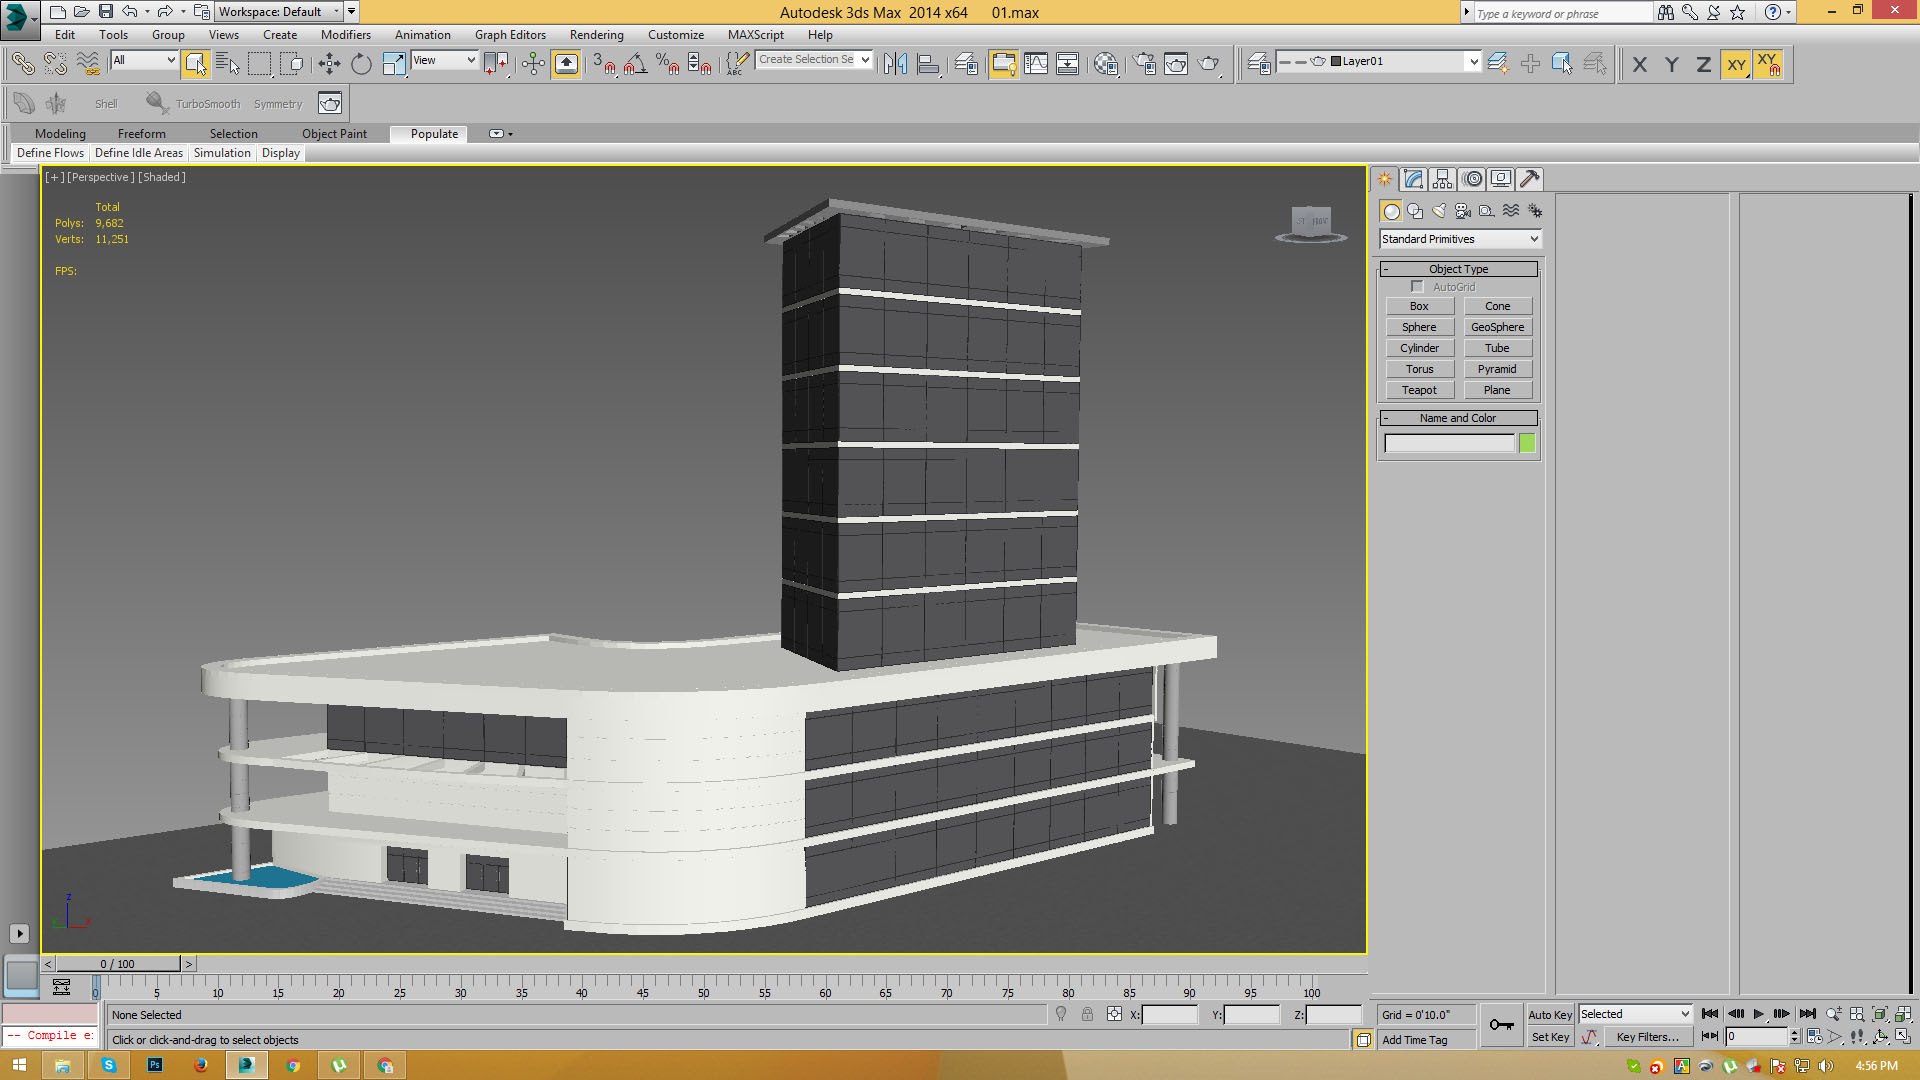Open the Material Editor checkered sphere icon
Screen dimensions: 1920x1080
[x=1106, y=64]
